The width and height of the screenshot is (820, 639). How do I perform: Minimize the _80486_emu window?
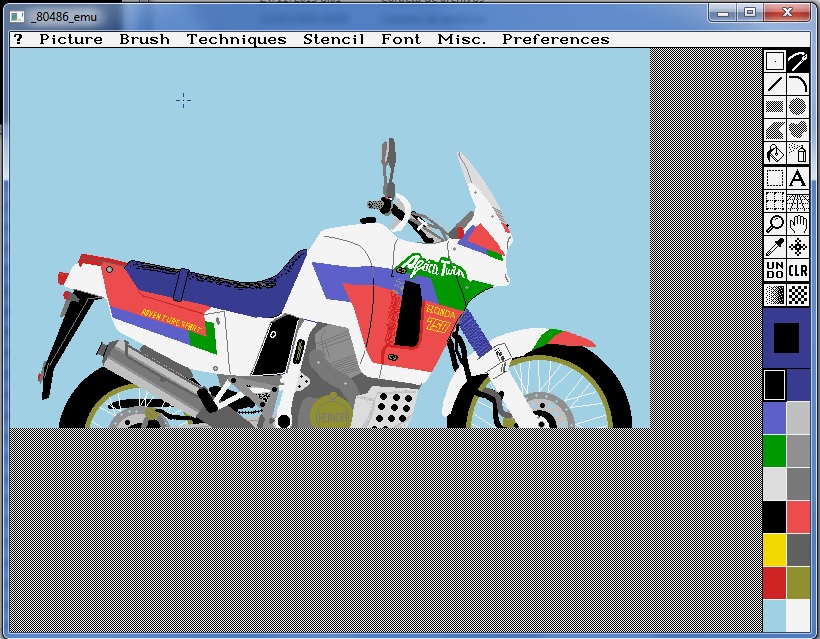click(723, 13)
